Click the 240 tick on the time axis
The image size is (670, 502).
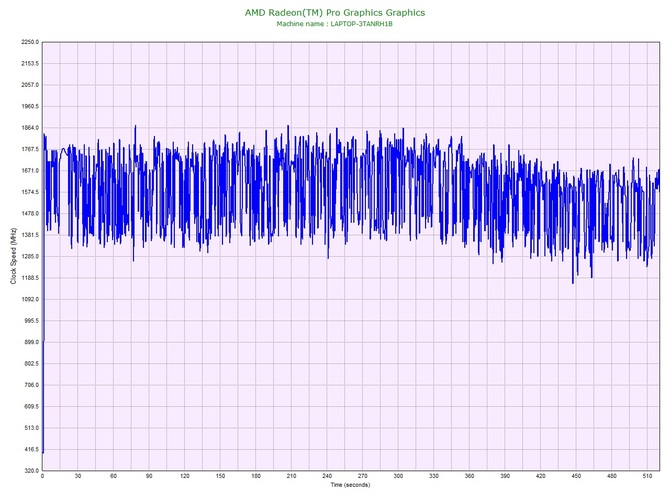[327, 476]
